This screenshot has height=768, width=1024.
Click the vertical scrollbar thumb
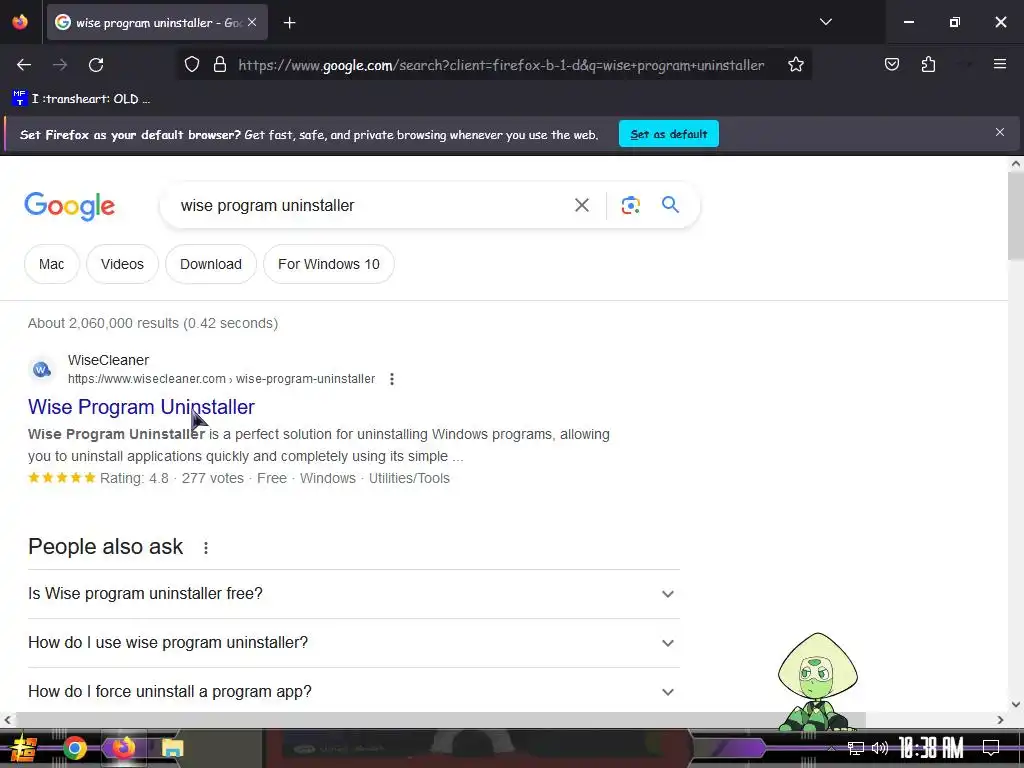pyautogui.click(x=1016, y=217)
